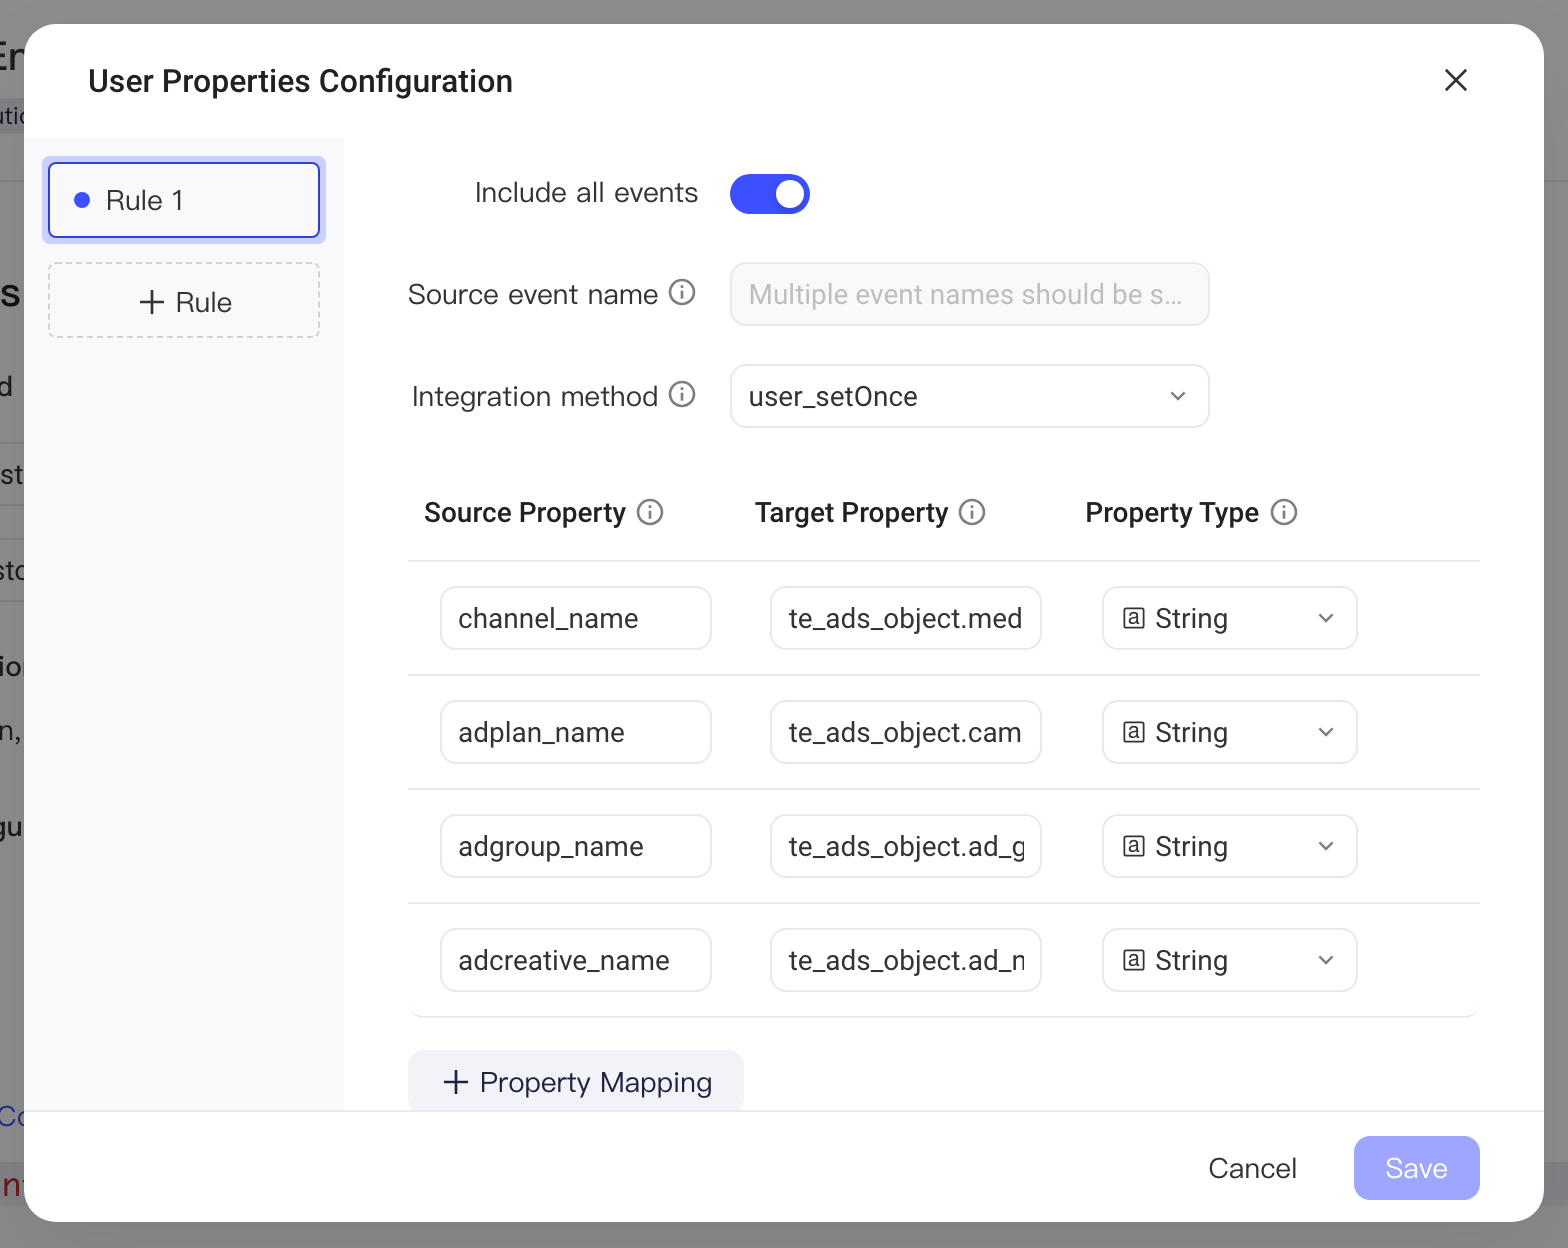Click the te_ads_object.cam target property field

(x=906, y=732)
